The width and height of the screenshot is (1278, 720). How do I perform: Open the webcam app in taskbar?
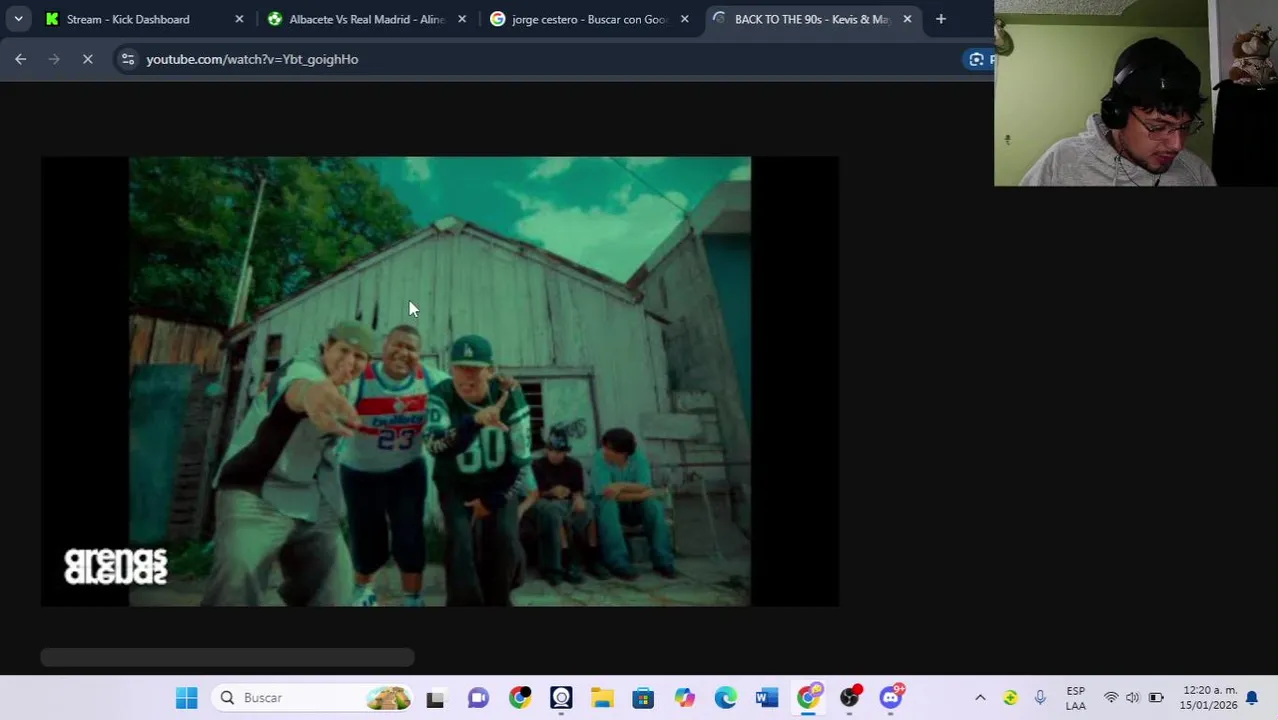(561, 698)
